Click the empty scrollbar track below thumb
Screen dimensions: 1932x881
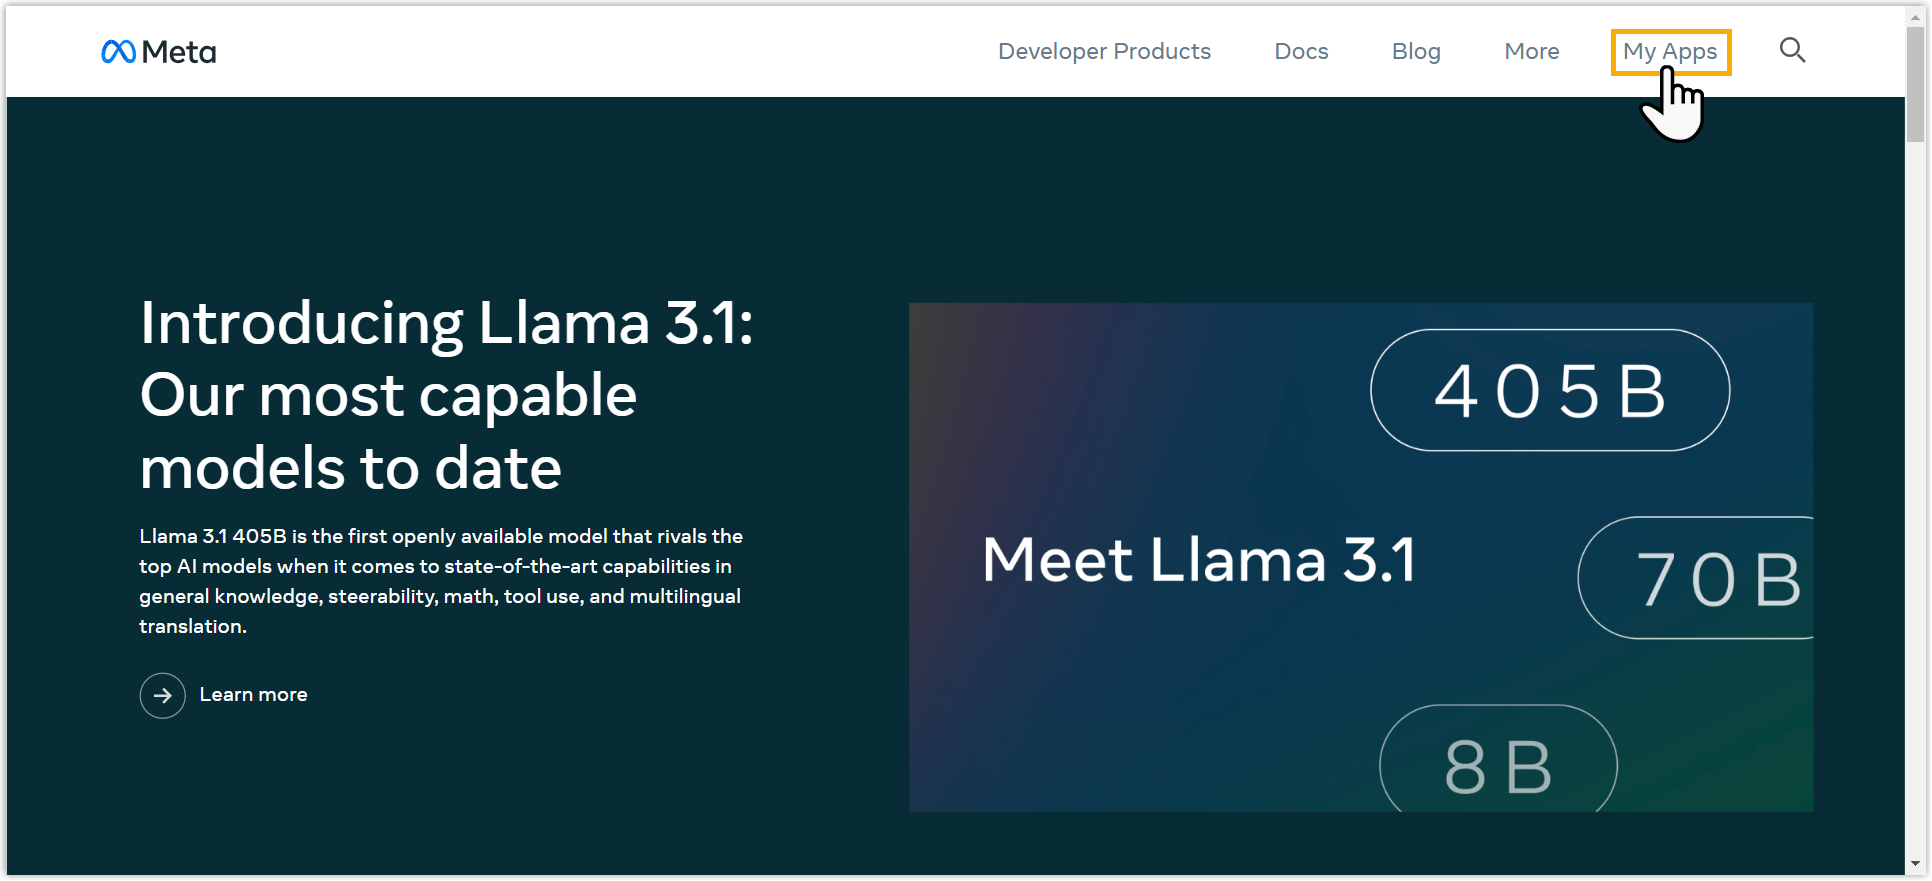[x=1915, y=500]
